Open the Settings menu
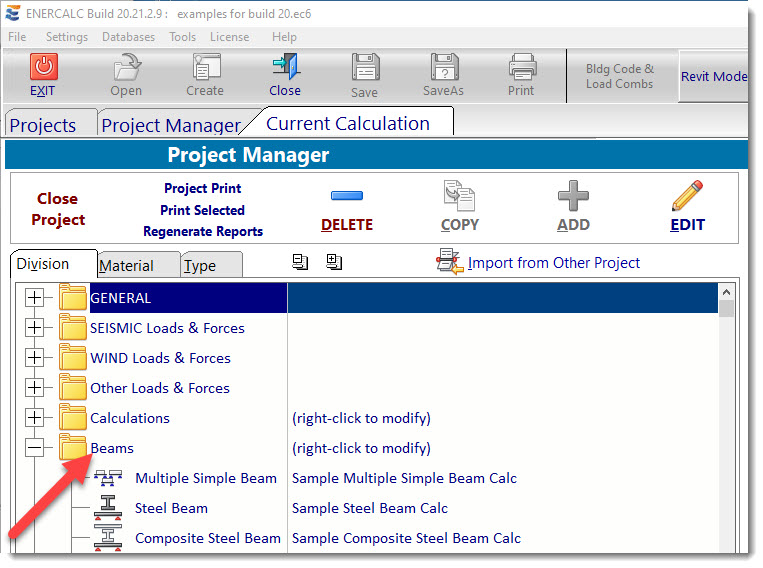Screen dimensions: 763x568 (66, 37)
